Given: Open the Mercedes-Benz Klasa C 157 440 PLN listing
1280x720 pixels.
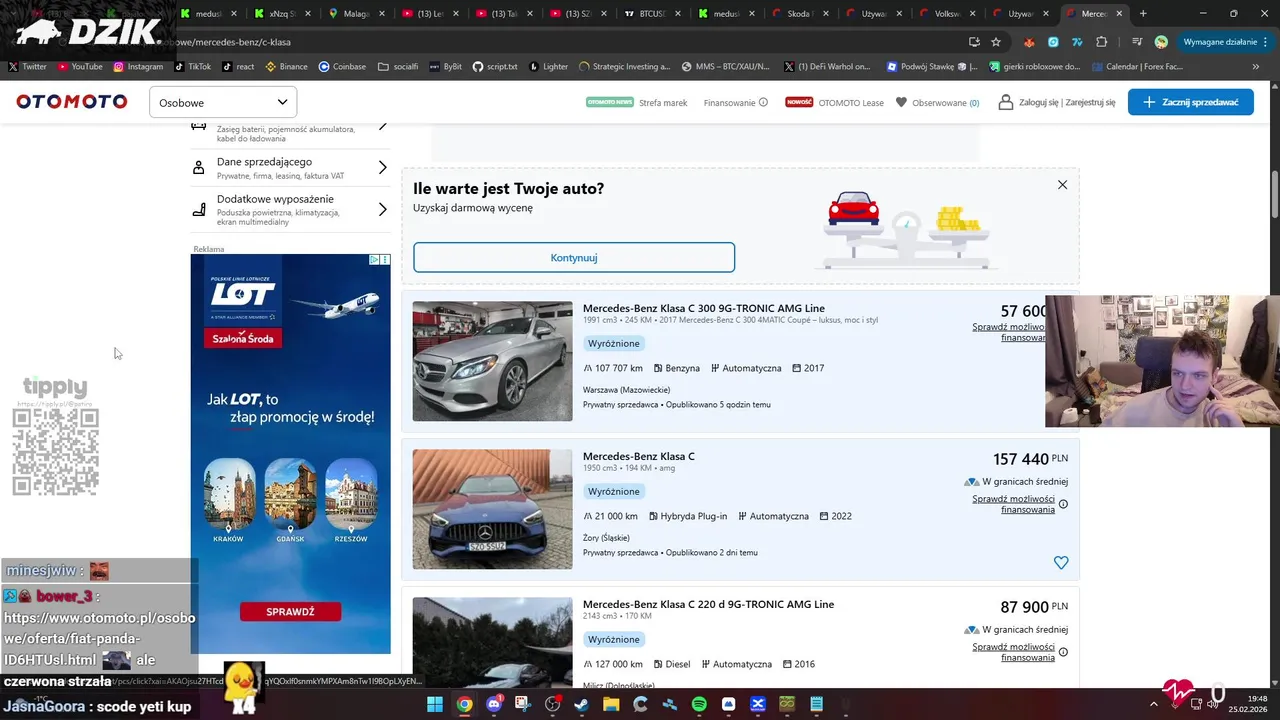Looking at the screenshot, I should click(x=639, y=456).
